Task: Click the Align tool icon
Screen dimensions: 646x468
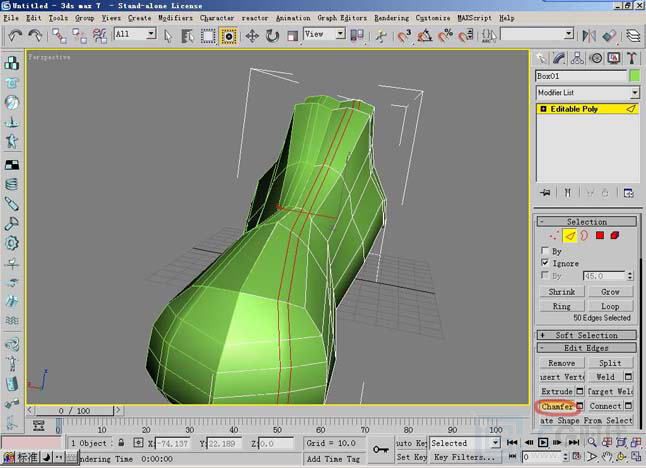Action: point(609,36)
